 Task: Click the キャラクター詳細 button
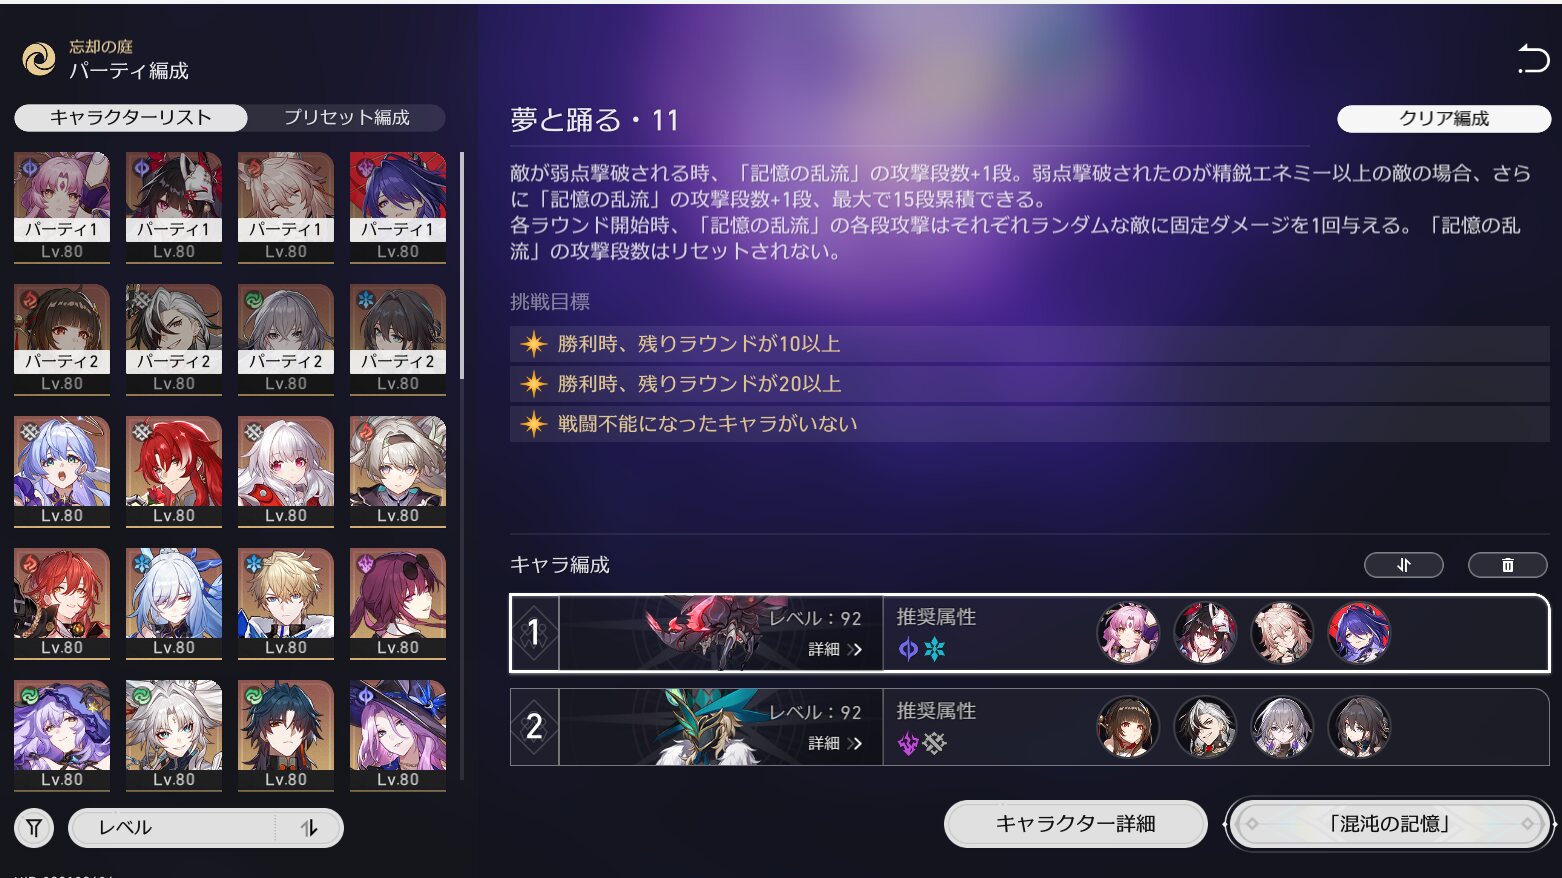point(1076,824)
